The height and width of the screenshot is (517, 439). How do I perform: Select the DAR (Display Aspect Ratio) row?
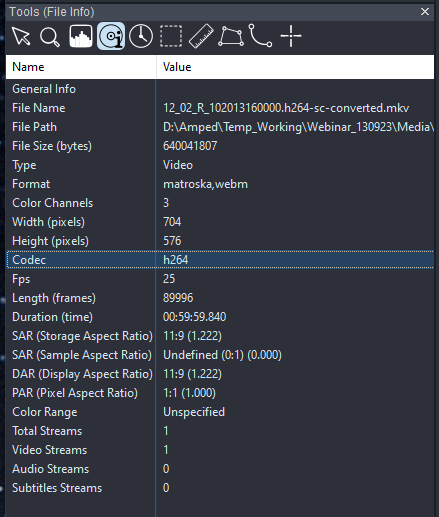[220, 374]
